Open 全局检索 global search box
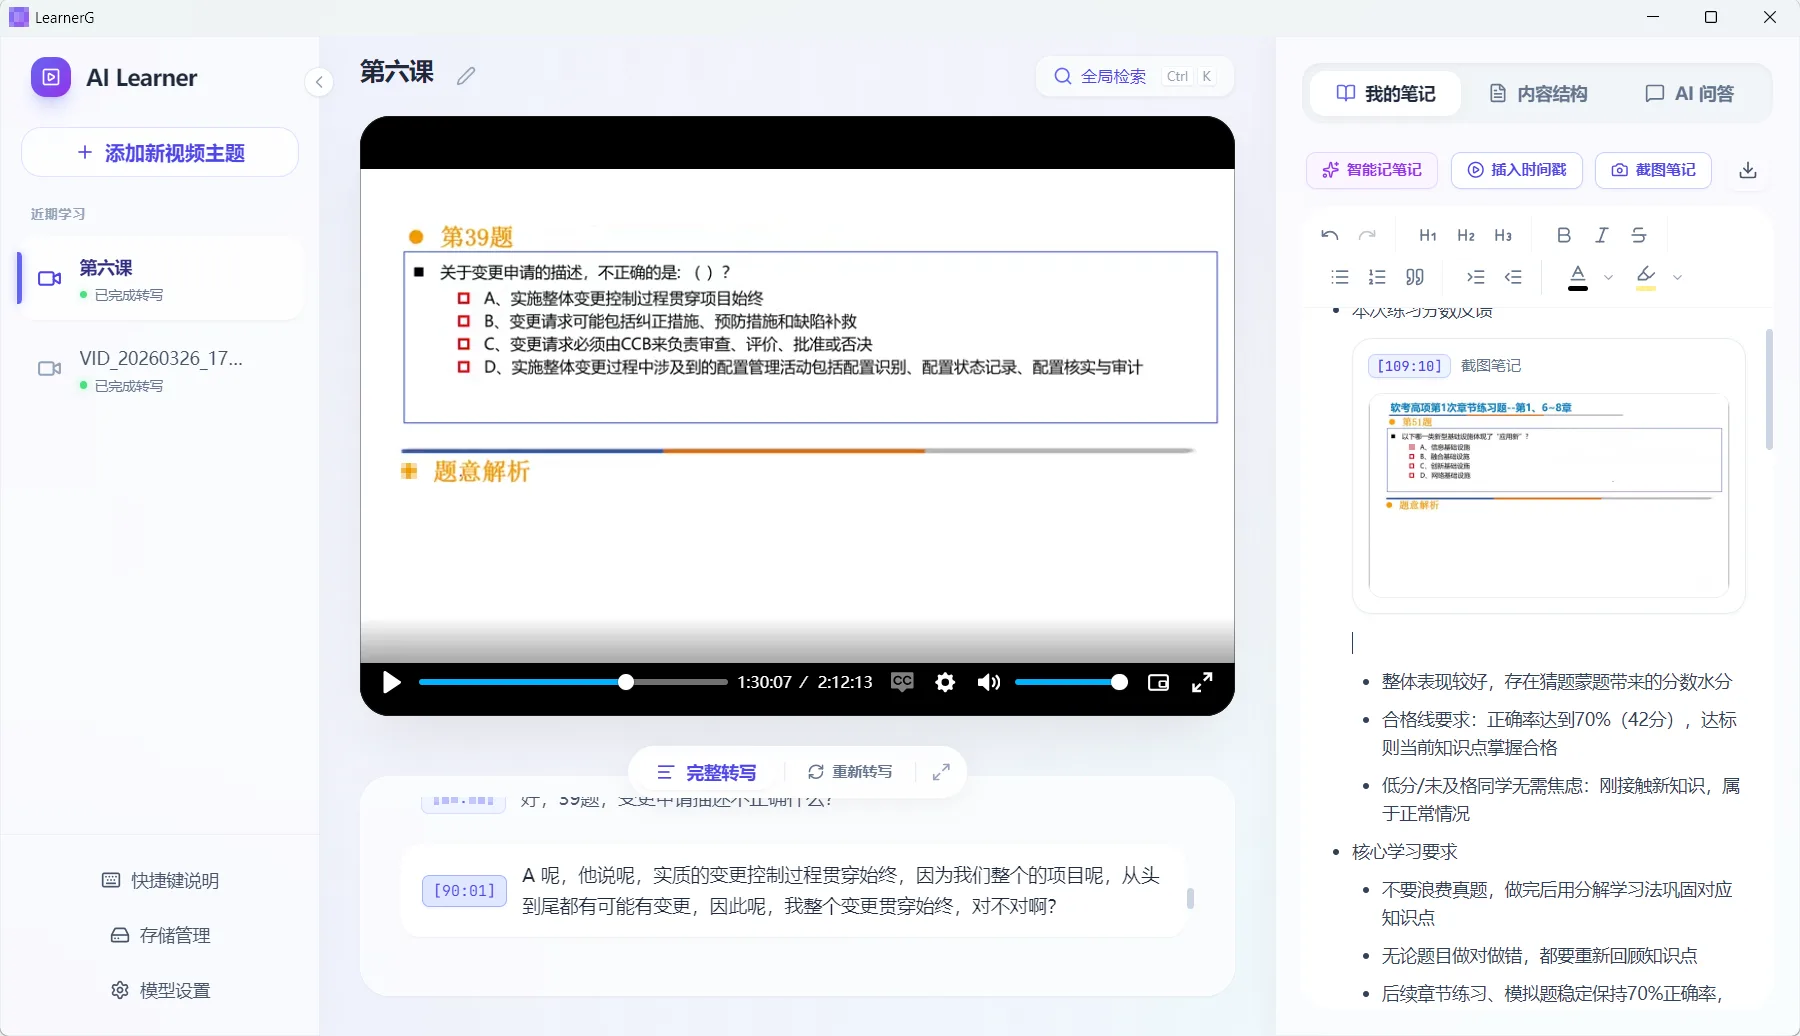This screenshot has height=1036, width=1800. pyautogui.click(x=1134, y=77)
